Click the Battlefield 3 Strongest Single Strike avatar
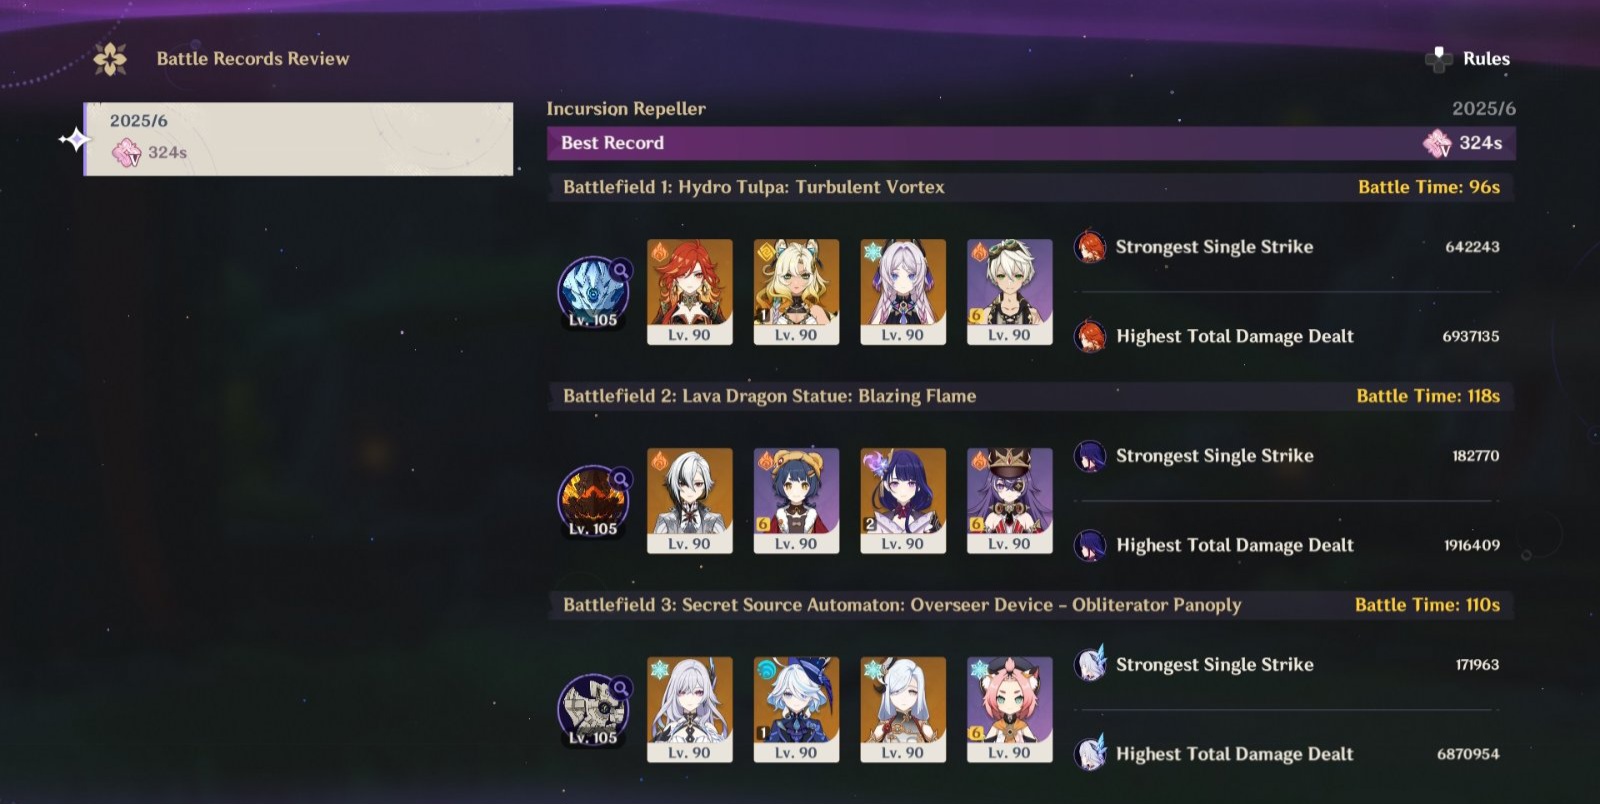 tap(1090, 665)
